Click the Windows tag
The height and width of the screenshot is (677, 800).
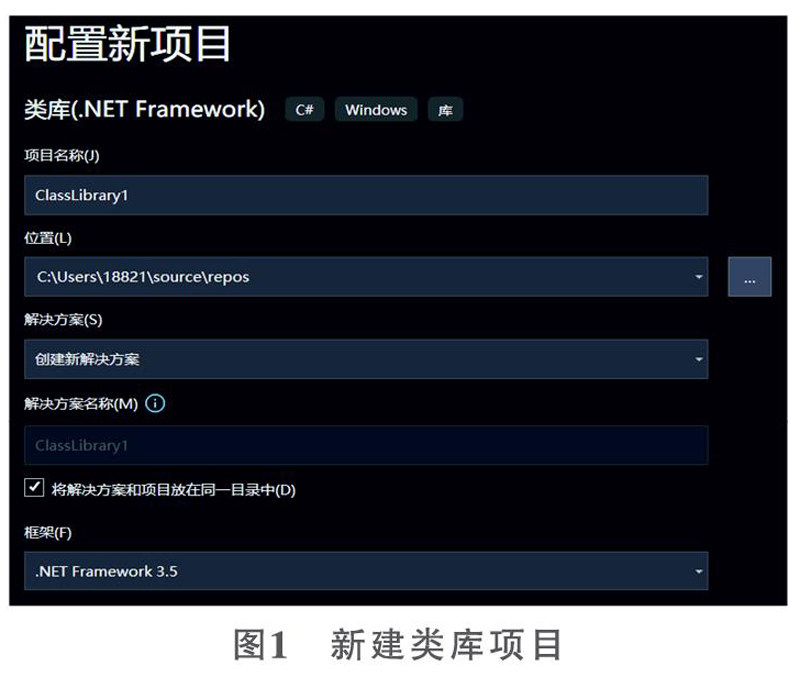(x=376, y=109)
